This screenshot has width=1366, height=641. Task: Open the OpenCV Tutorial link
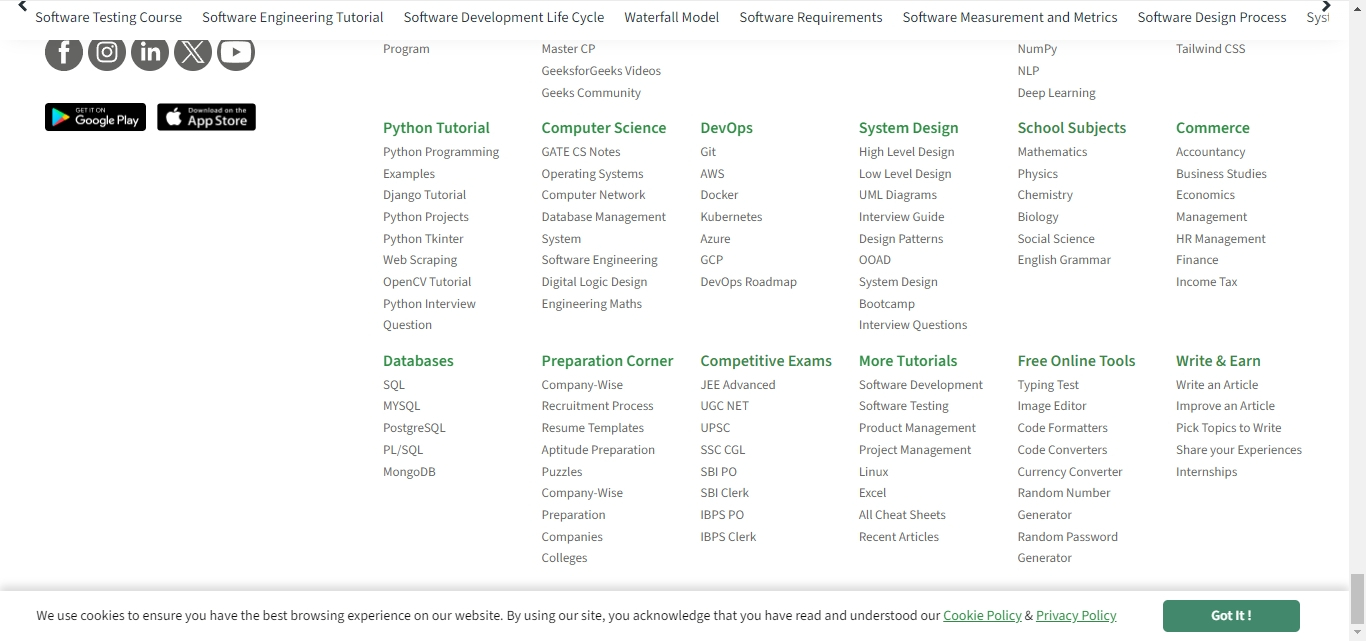coord(427,282)
